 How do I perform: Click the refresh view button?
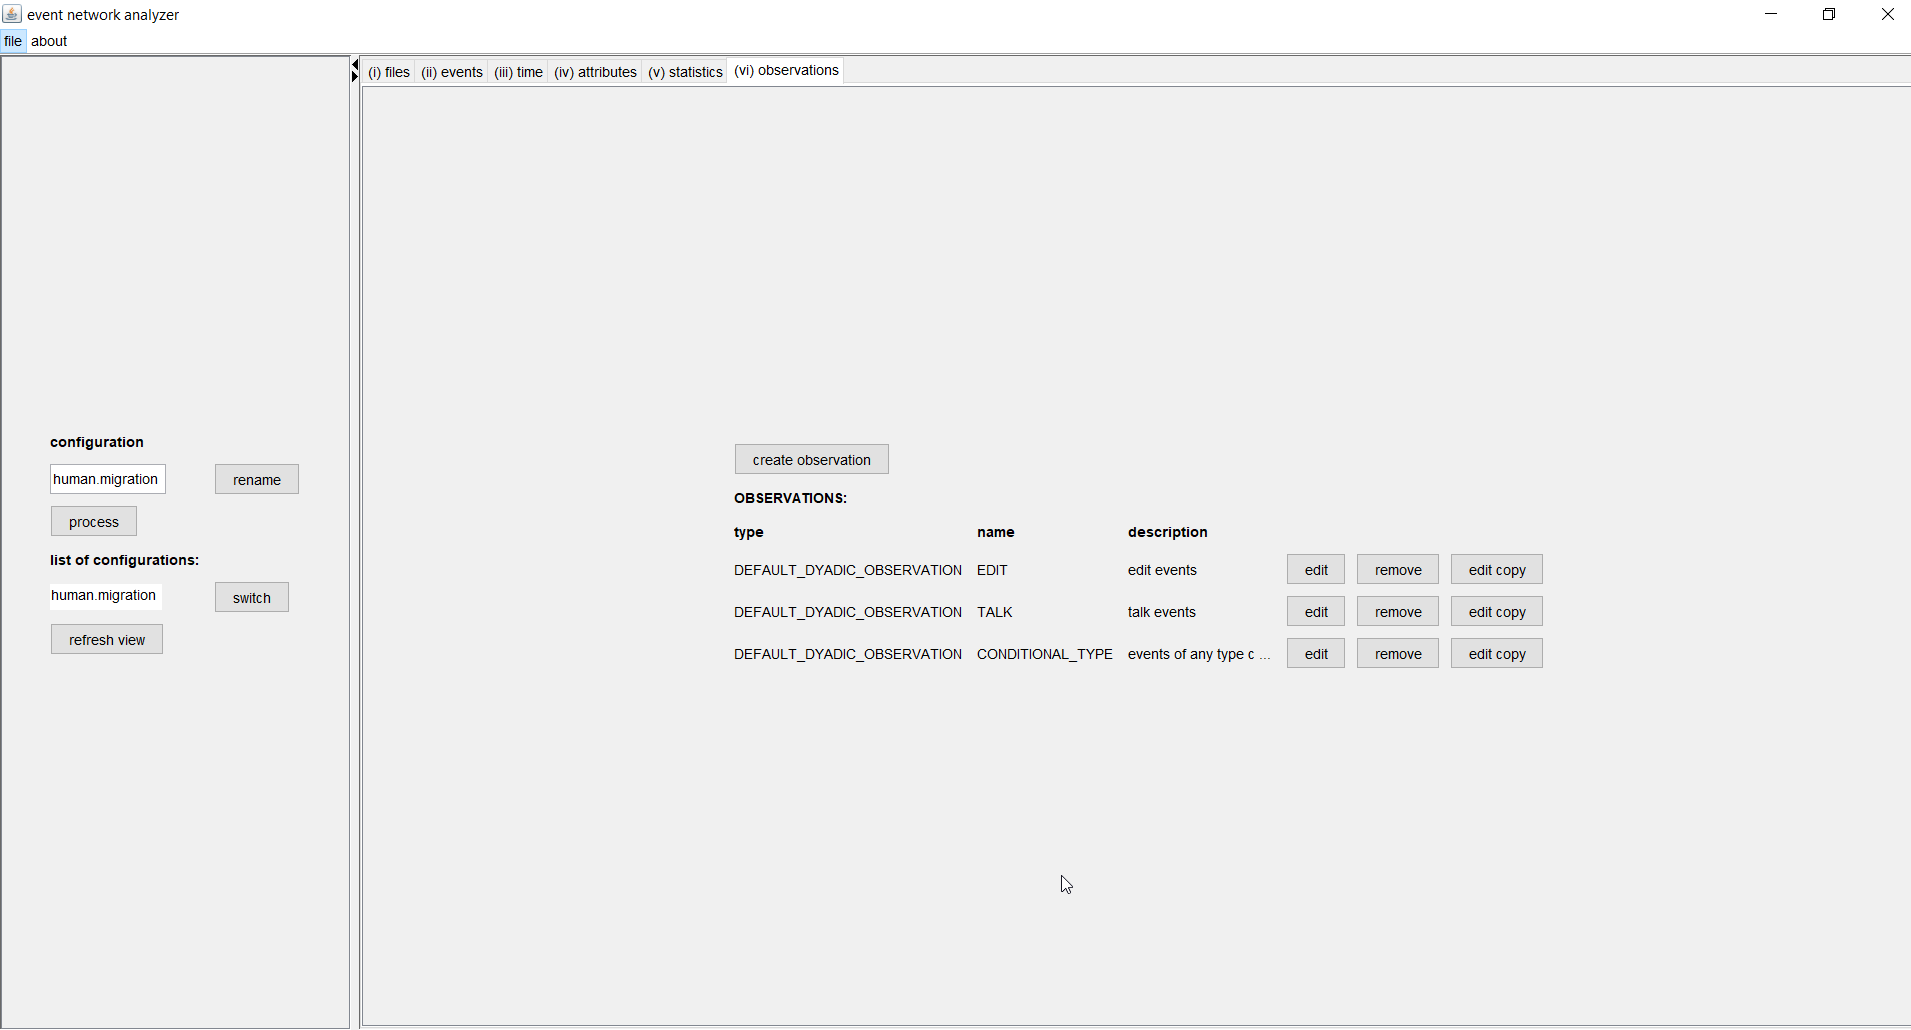pyautogui.click(x=107, y=640)
